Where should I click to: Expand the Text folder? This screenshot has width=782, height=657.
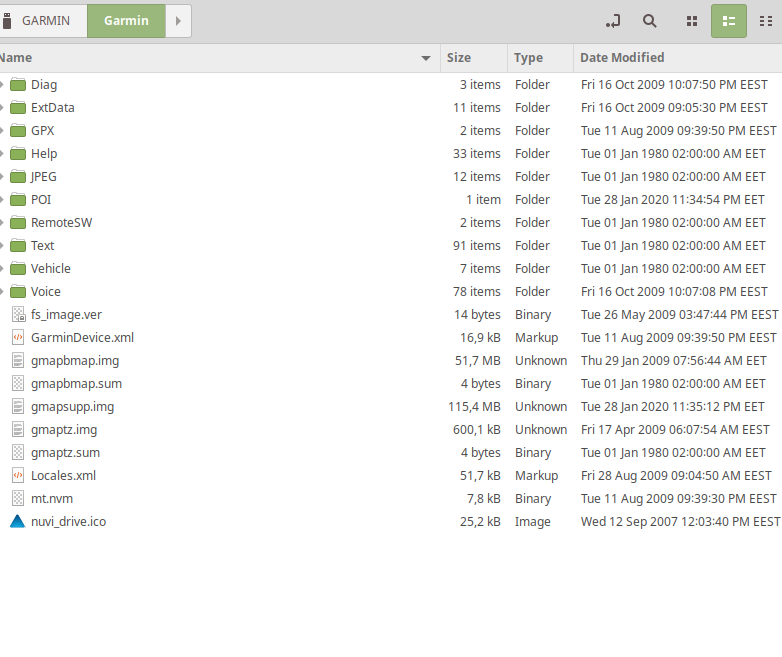(x=2, y=245)
